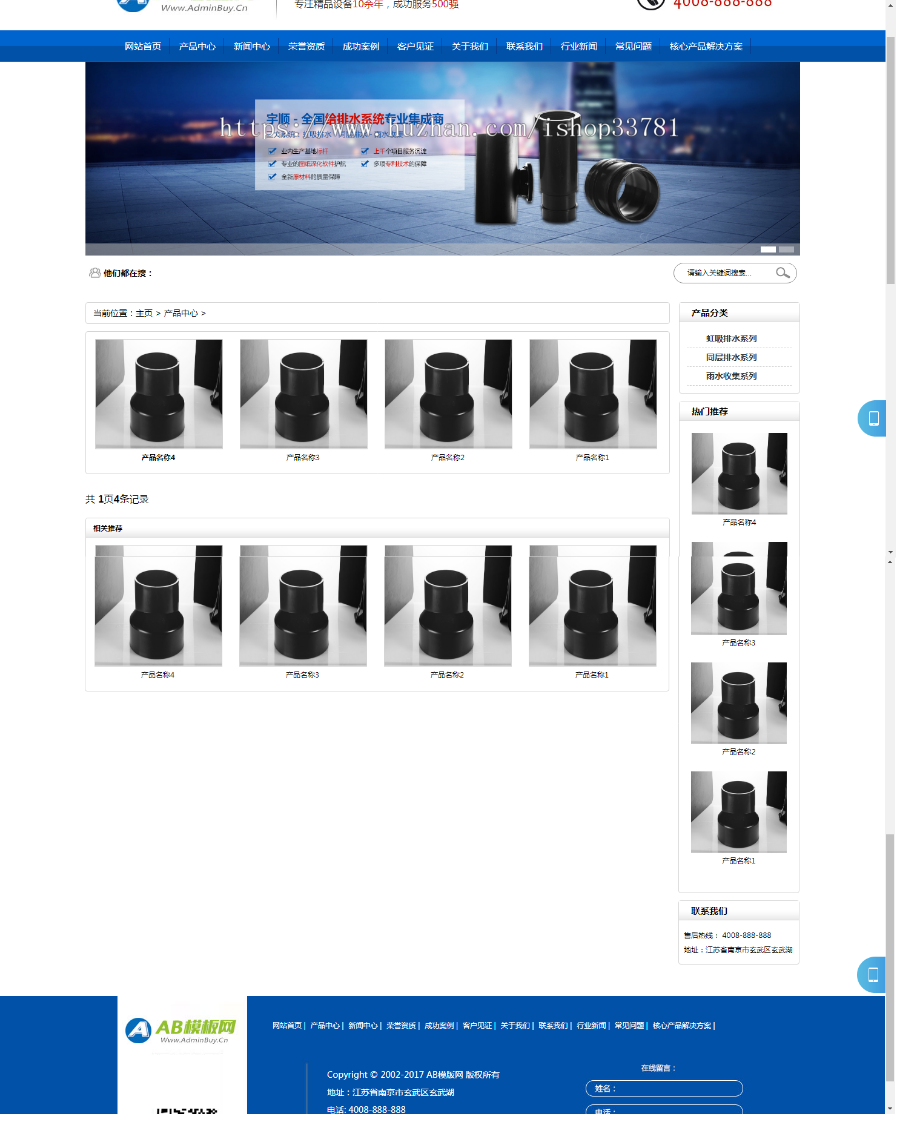
Task: Open 产品名称4 thumbnail in product list
Action: pyautogui.click(x=158, y=394)
